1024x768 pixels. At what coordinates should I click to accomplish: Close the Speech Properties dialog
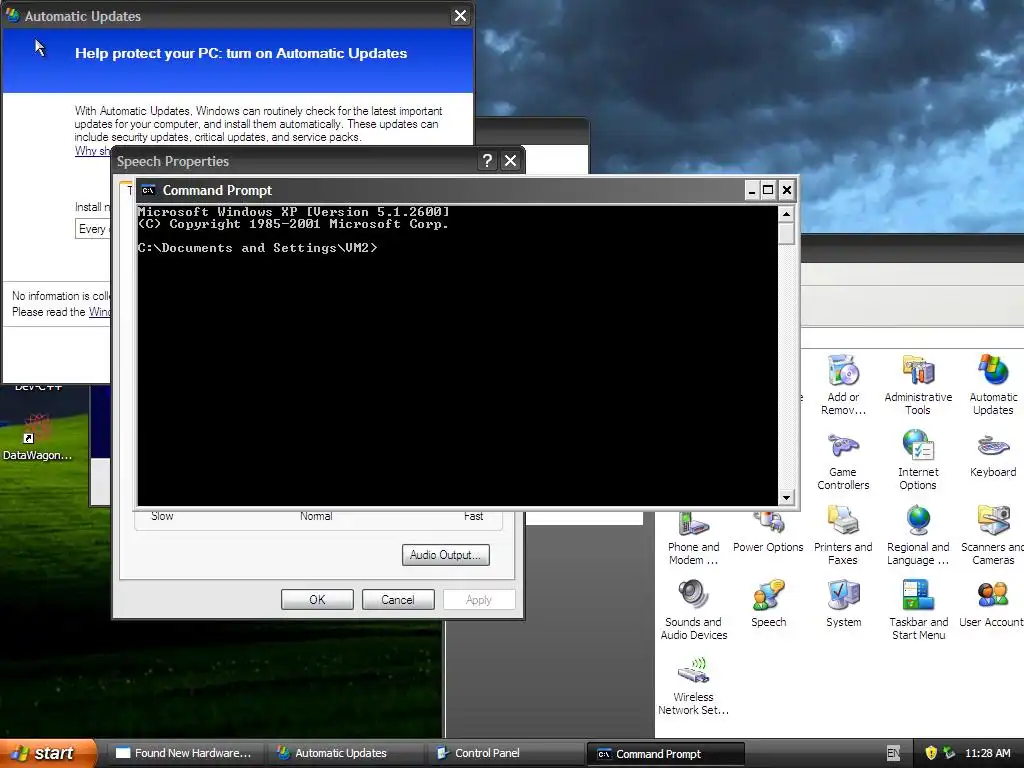click(511, 161)
